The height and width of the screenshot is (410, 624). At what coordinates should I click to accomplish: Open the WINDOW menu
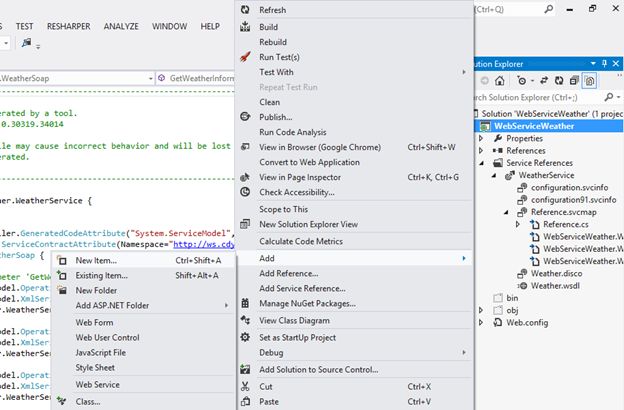point(169,26)
